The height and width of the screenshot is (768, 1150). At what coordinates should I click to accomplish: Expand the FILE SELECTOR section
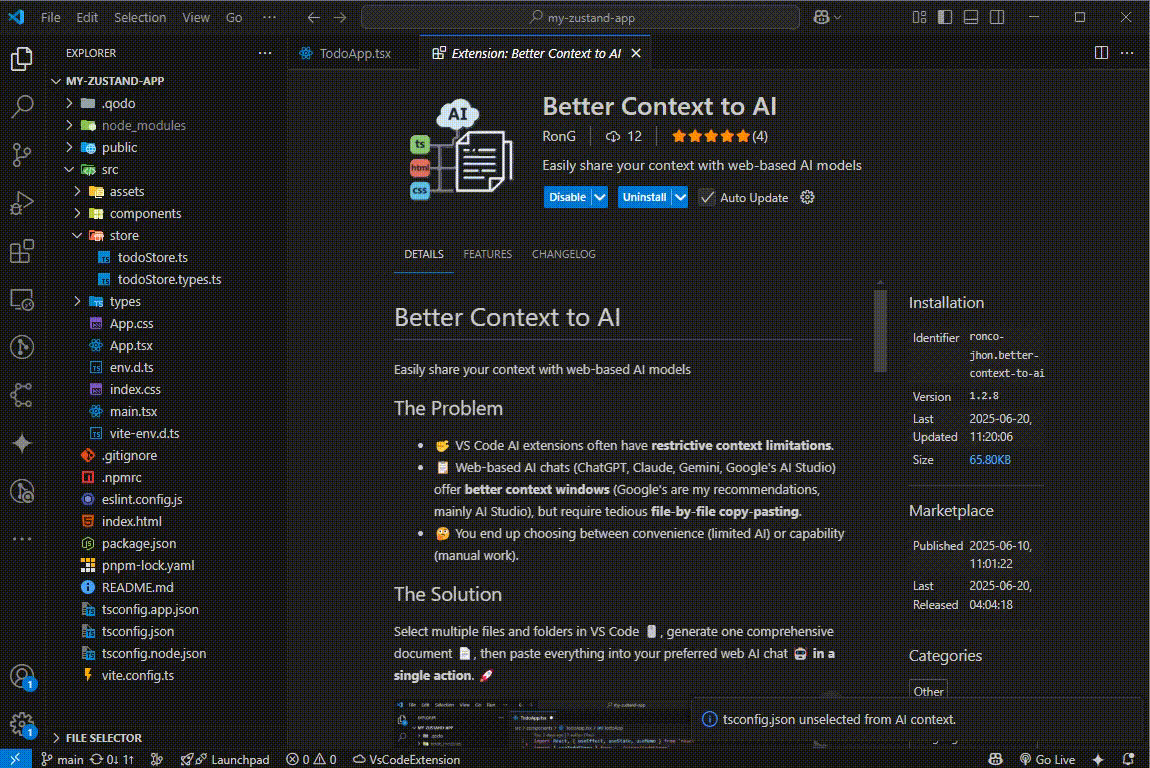click(x=103, y=738)
